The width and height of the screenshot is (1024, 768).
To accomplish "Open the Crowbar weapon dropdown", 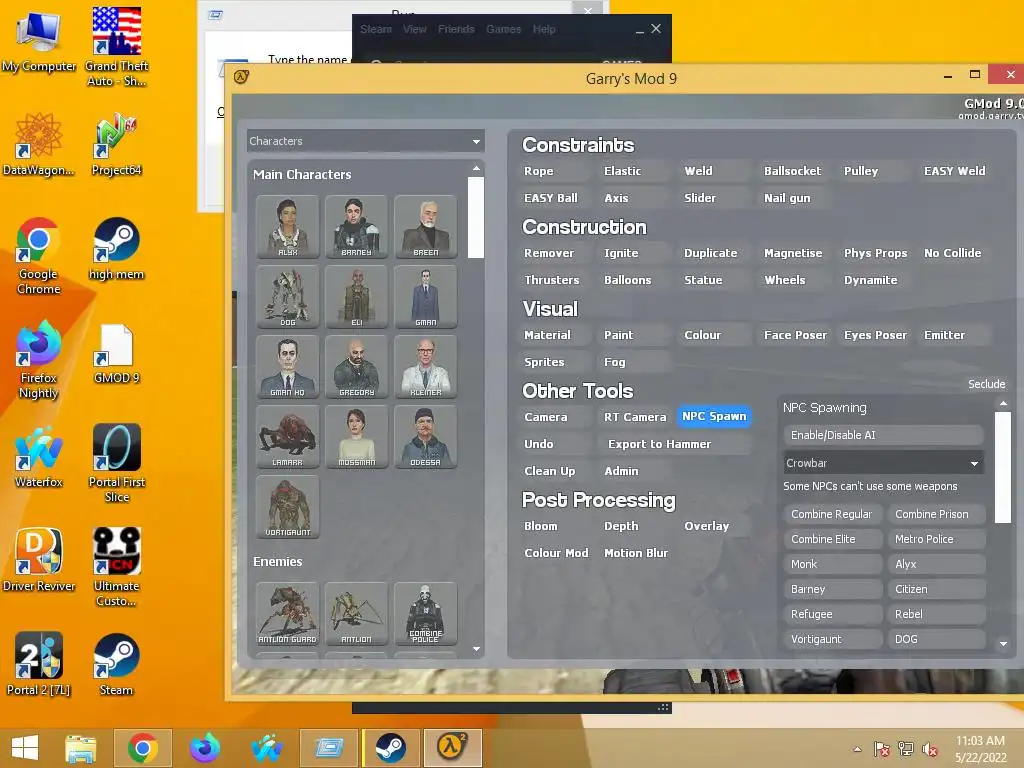I will pyautogui.click(x=882, y=462).
